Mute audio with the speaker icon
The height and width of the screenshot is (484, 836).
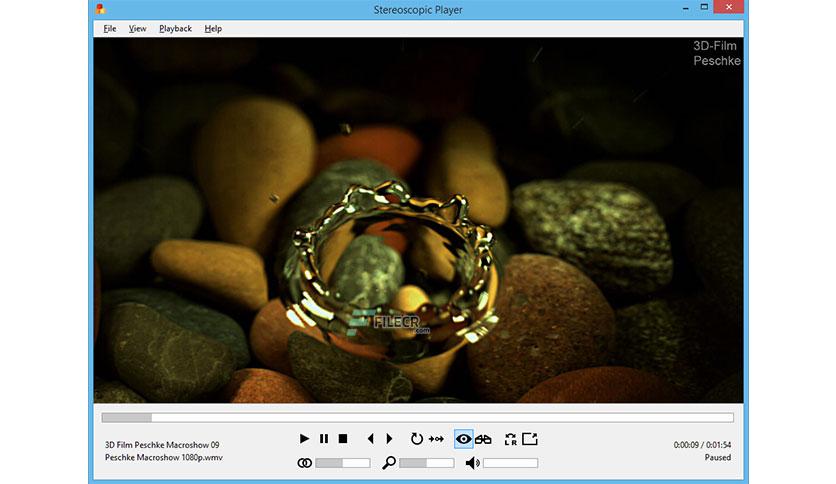coord(472,463)
